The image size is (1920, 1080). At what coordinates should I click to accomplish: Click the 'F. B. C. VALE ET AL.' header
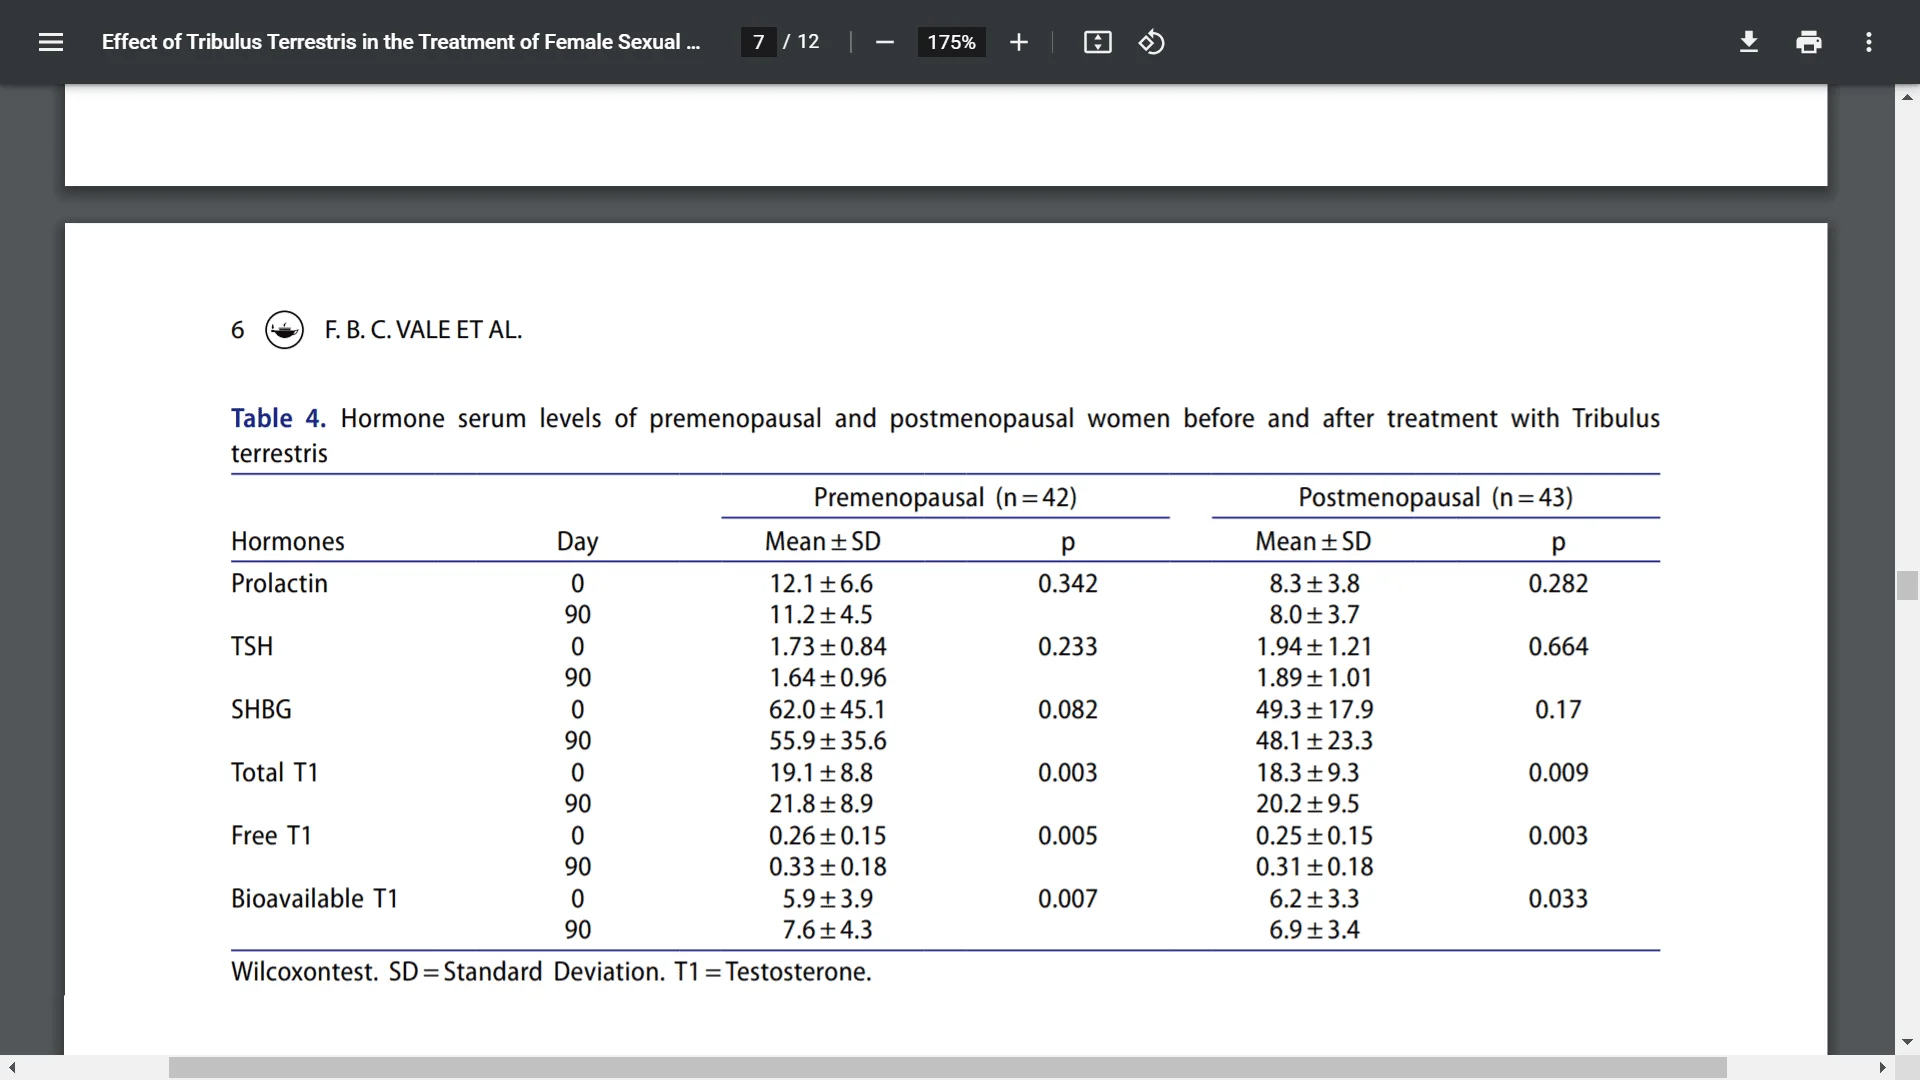(423, 330)
